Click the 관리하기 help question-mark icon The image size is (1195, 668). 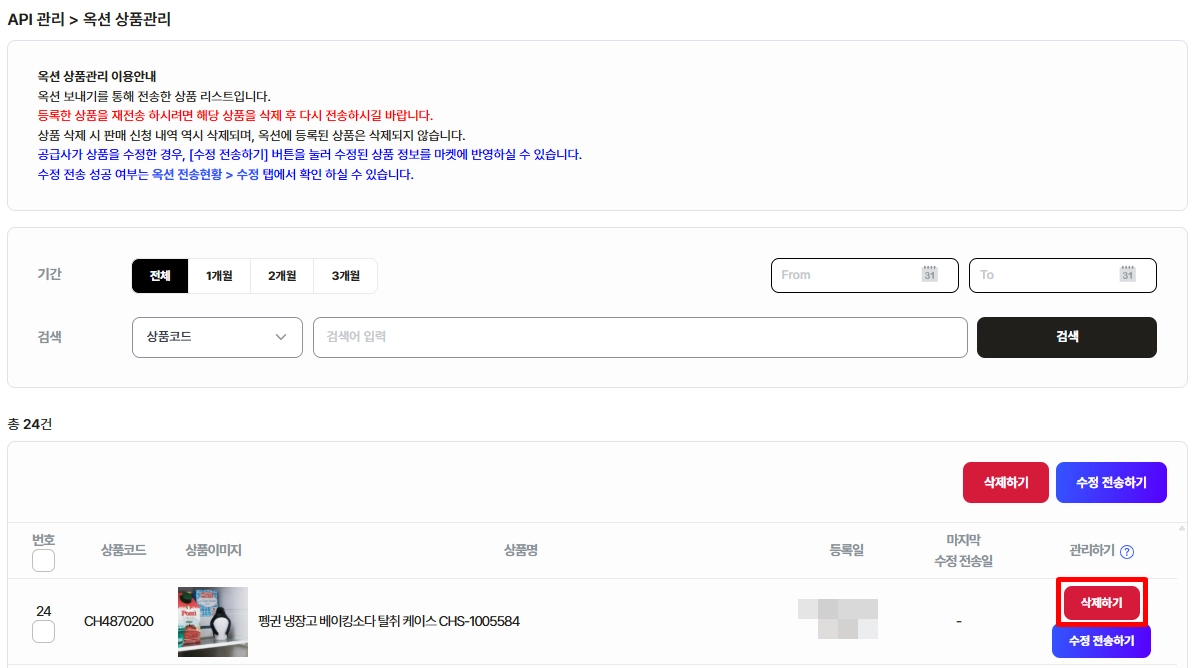1127,551
